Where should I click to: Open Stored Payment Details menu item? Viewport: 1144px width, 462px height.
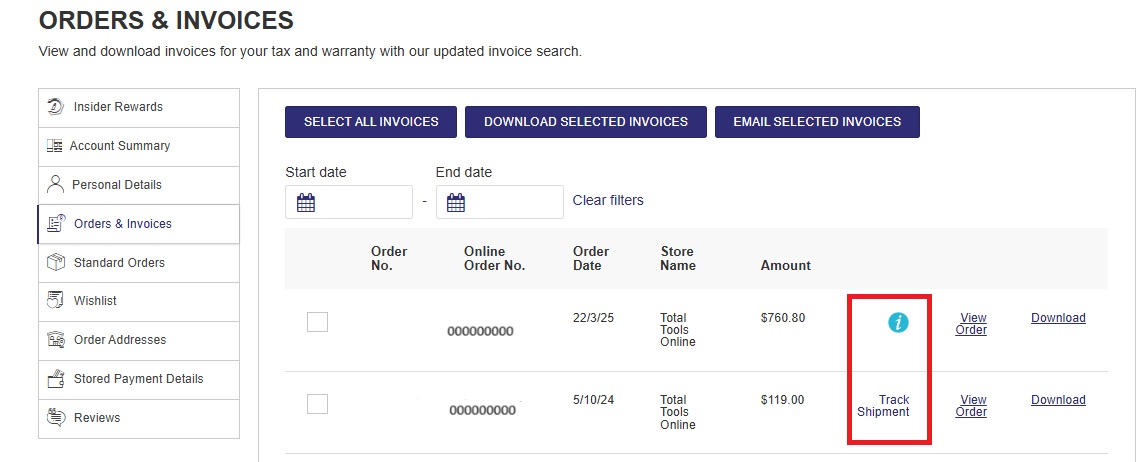(x=139, y=380)
